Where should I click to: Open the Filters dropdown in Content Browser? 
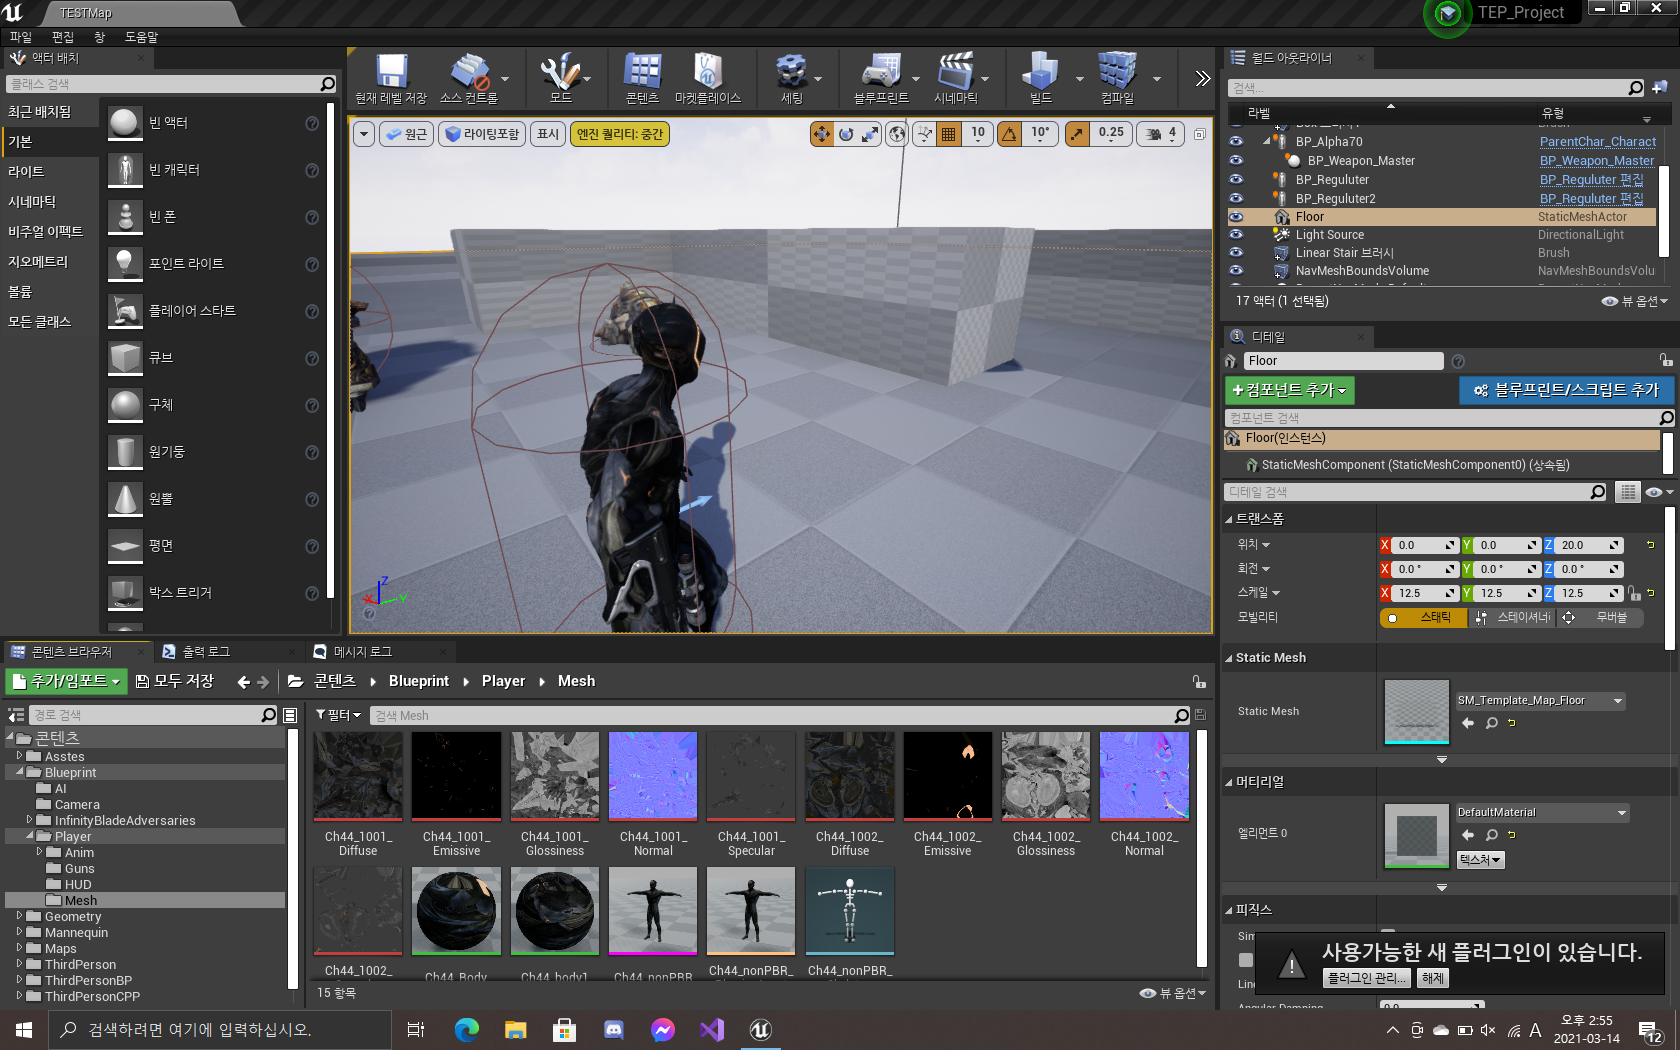338,715
